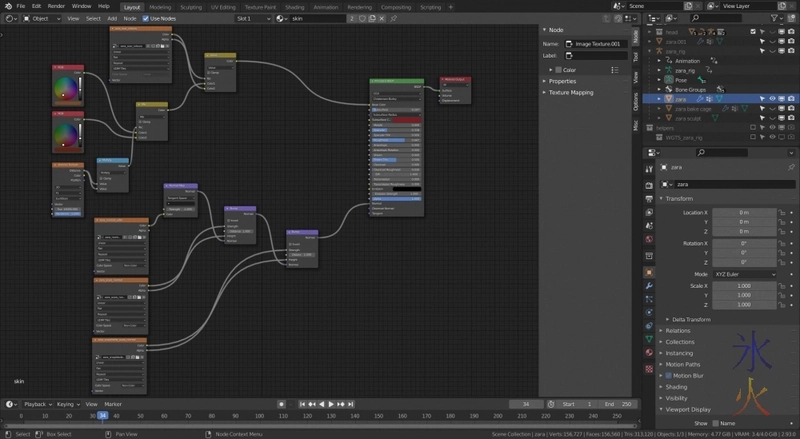Image resolution: width=800 pixels, height=439 pixels.
Task: Open the Material properties tab icon
Action: pyautogui.click(x=649, y=352)
